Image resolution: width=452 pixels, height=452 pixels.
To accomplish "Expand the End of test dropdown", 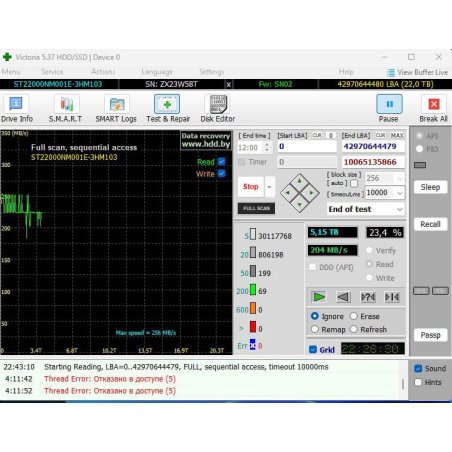I will [366, 209].
